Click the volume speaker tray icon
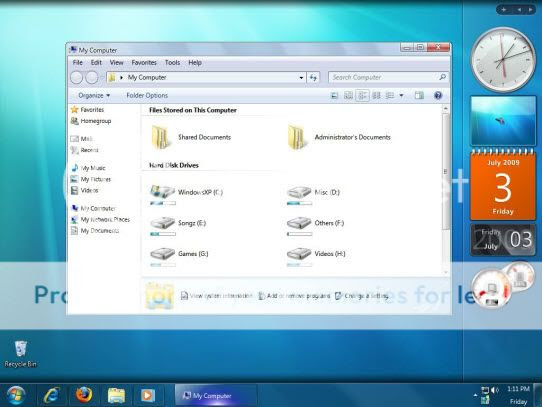The height and width of the screenshot is (407, 542). point(495,390)
